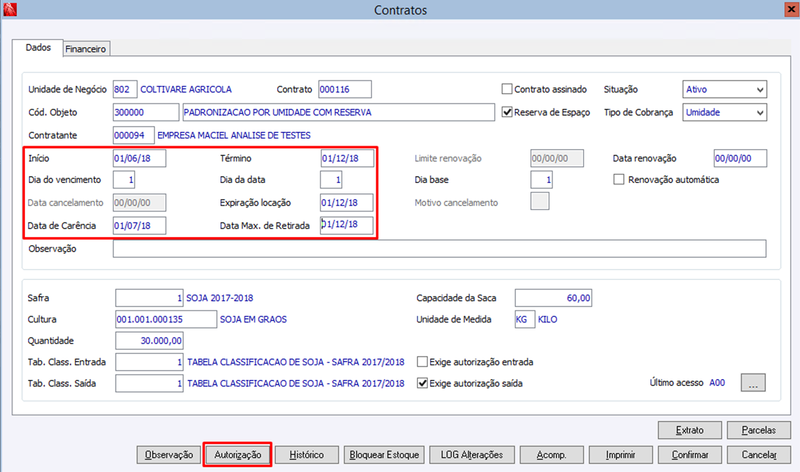Click the Imprimir button

pos(620,455)
